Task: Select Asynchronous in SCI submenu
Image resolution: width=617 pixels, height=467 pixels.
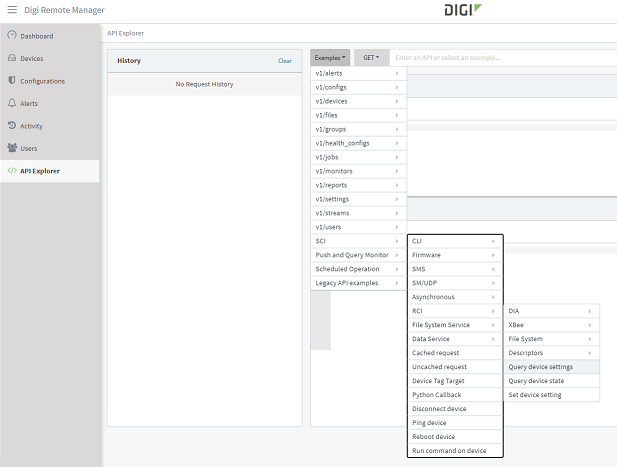Action: [x=455, y=297]
